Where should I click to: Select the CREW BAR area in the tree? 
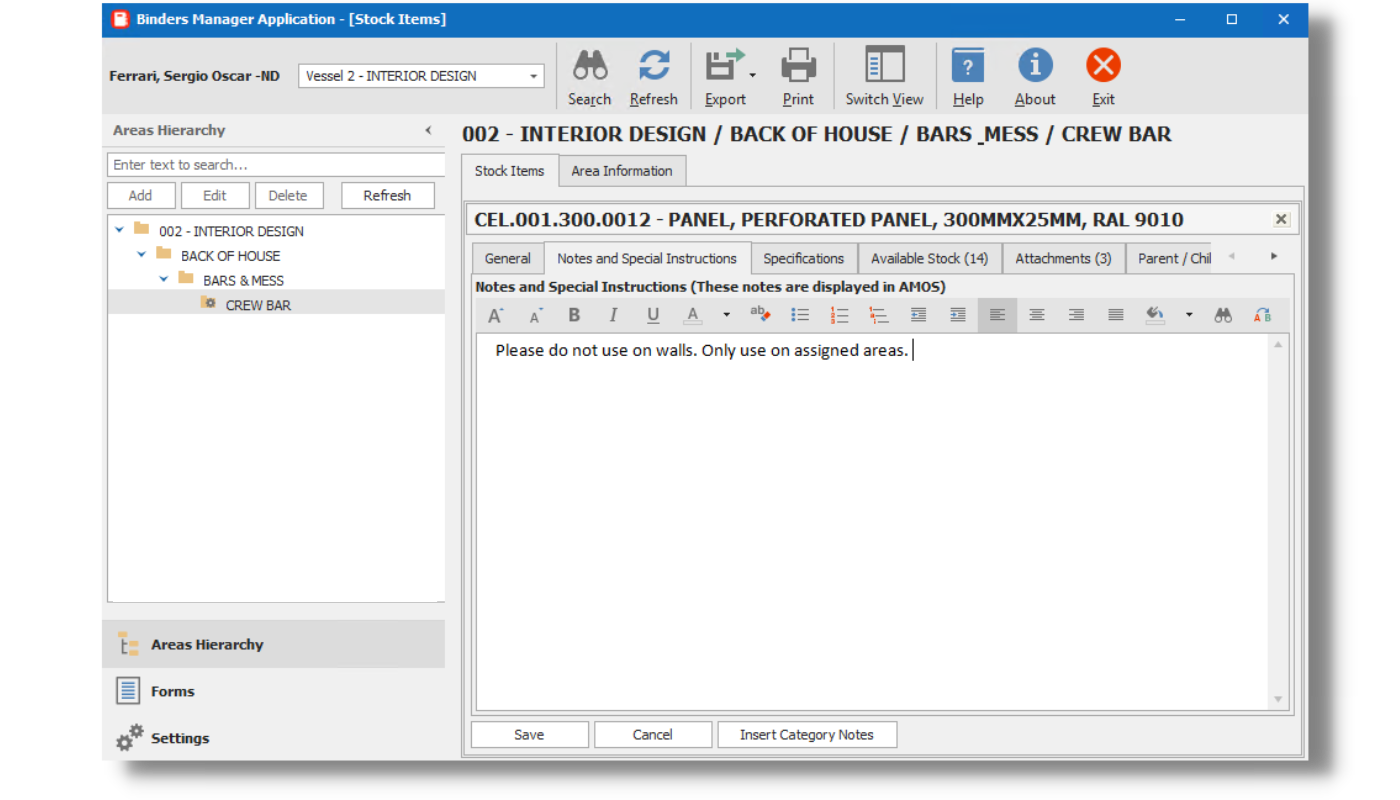click(256, 305)
